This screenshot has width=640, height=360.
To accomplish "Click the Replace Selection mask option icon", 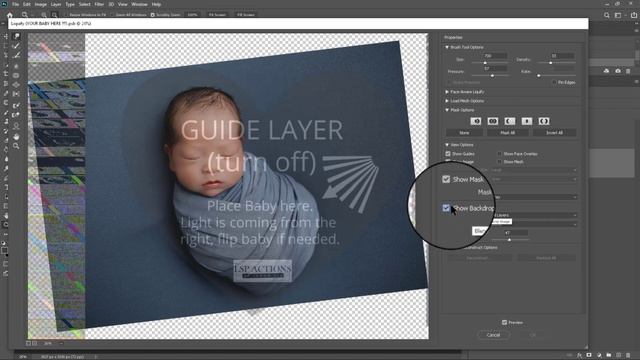I will point(476,121).
